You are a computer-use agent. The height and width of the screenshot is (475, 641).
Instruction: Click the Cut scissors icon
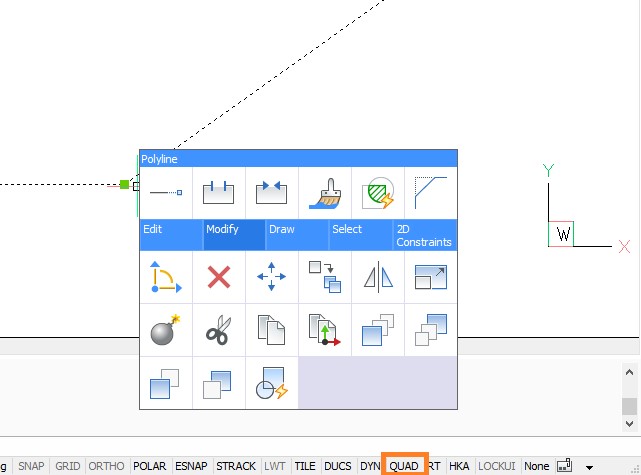point(219,330)
